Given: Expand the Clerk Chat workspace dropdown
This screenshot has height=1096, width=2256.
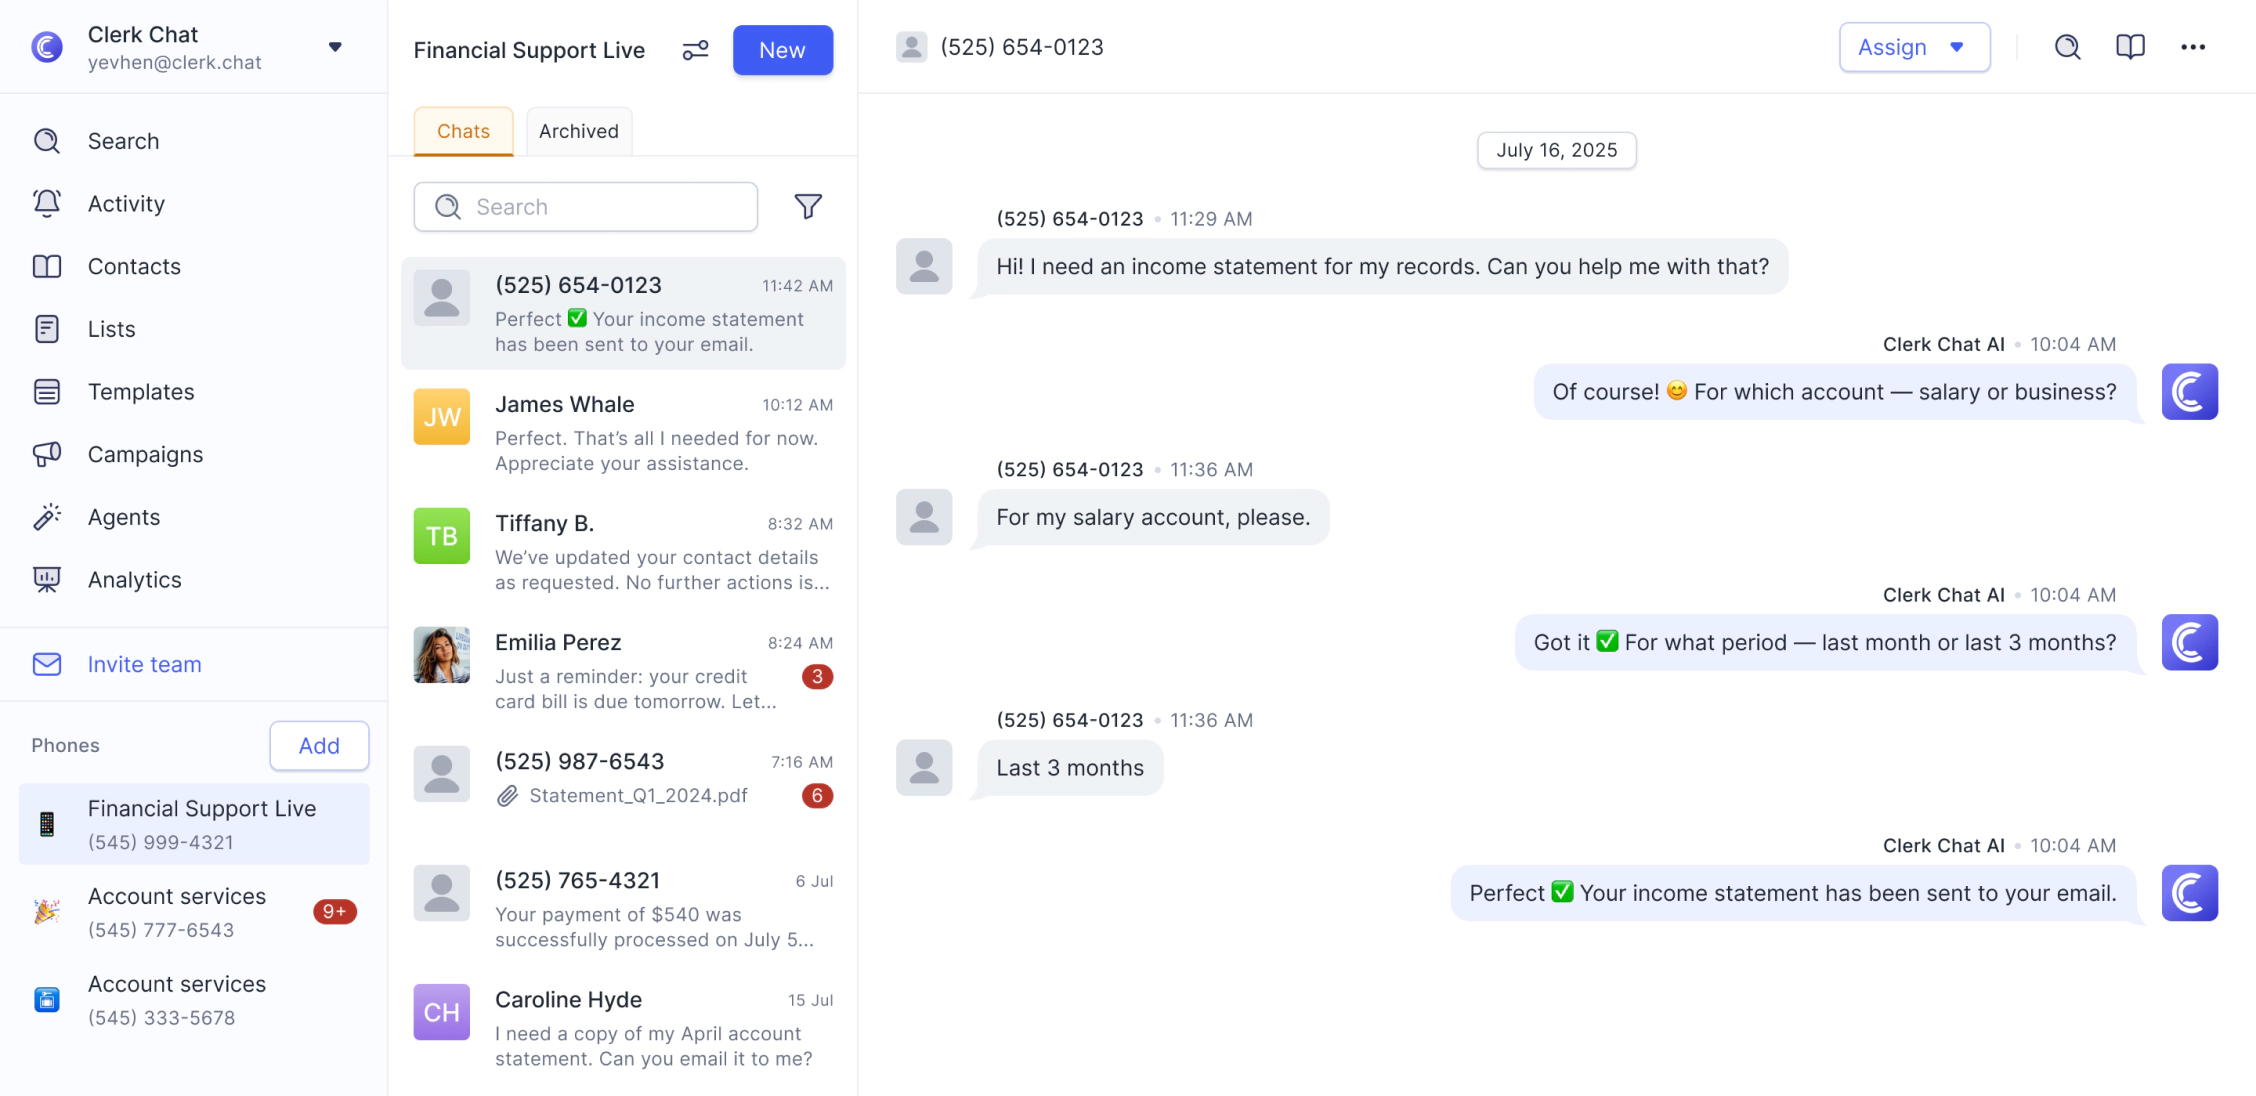Looking at the screenshot, I should [x=336, y=45].
